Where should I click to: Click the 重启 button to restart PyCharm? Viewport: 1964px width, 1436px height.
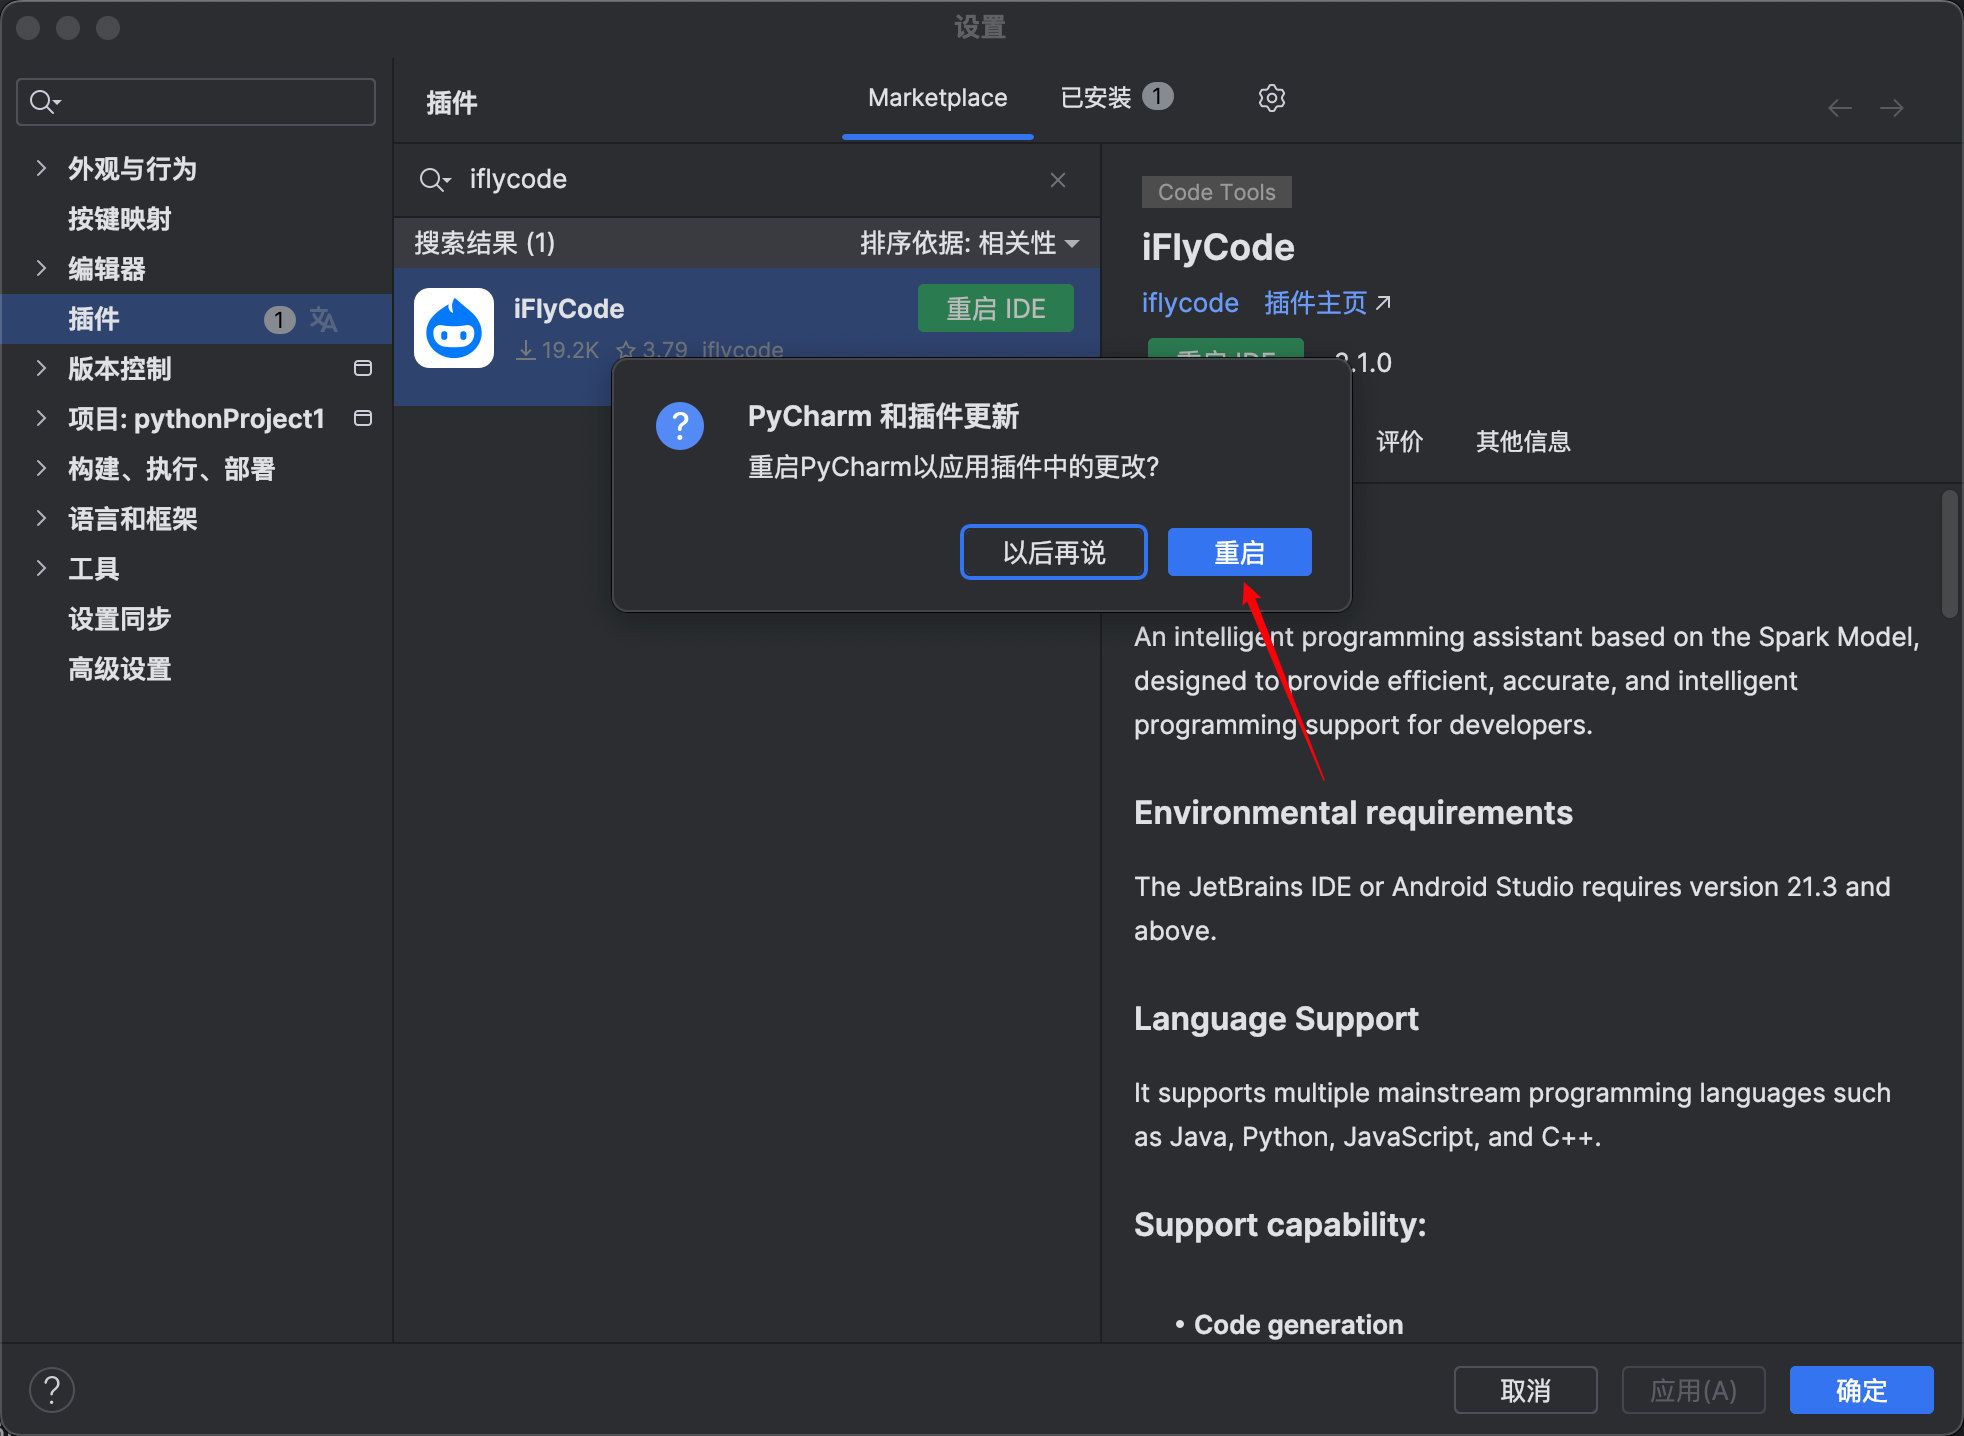(x=1239, y=551)
